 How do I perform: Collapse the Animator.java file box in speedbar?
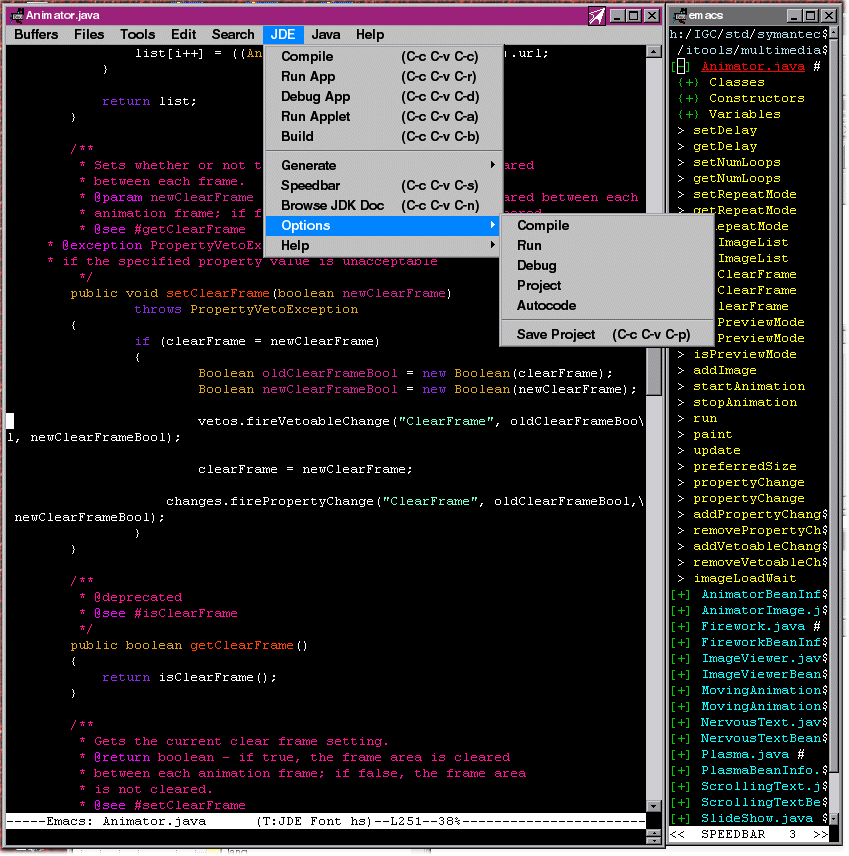click(681, 67)
